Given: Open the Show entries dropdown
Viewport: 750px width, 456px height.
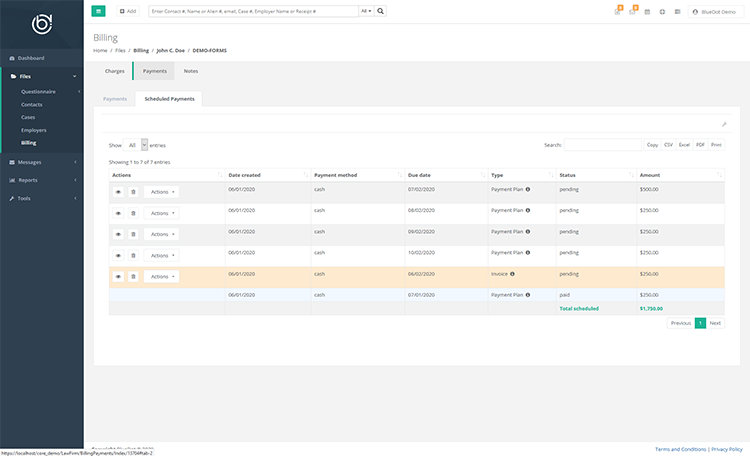Looking at the screenshot, I should pos(135,145).
